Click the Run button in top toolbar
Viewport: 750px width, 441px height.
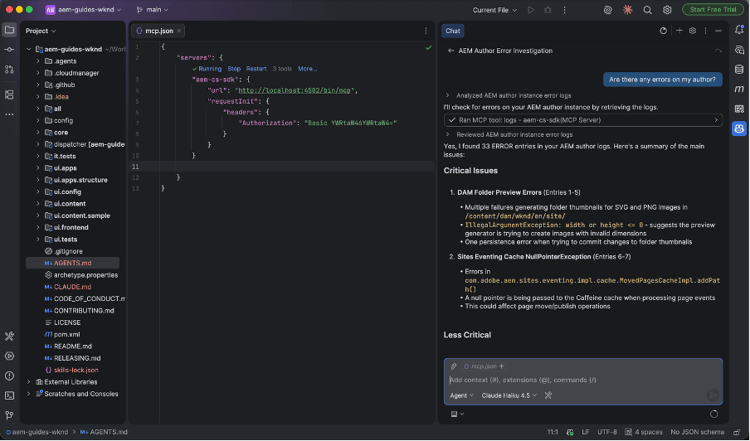[x=530, y=10]
